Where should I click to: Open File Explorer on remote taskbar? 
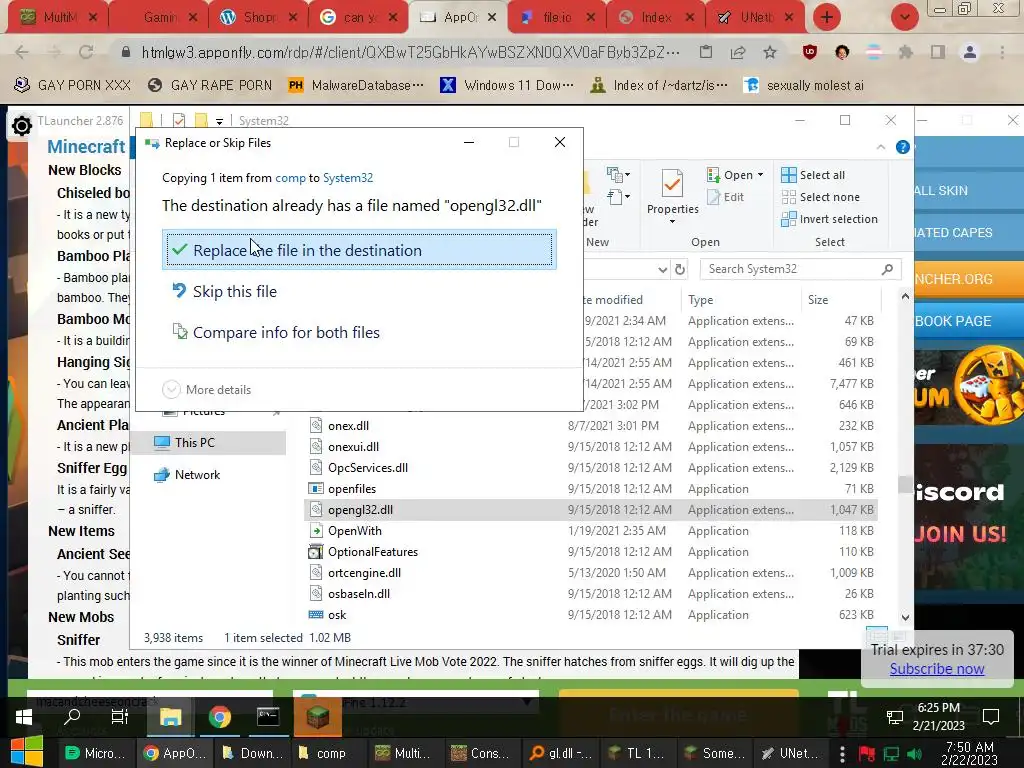(x=170, y=716)
